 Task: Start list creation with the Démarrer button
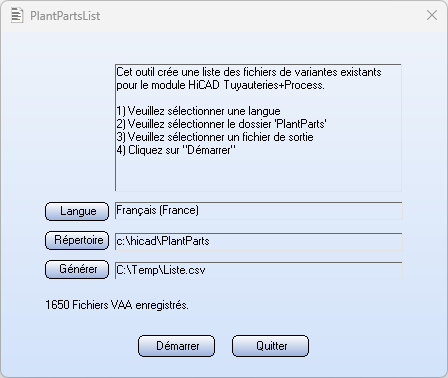point(176,346)
